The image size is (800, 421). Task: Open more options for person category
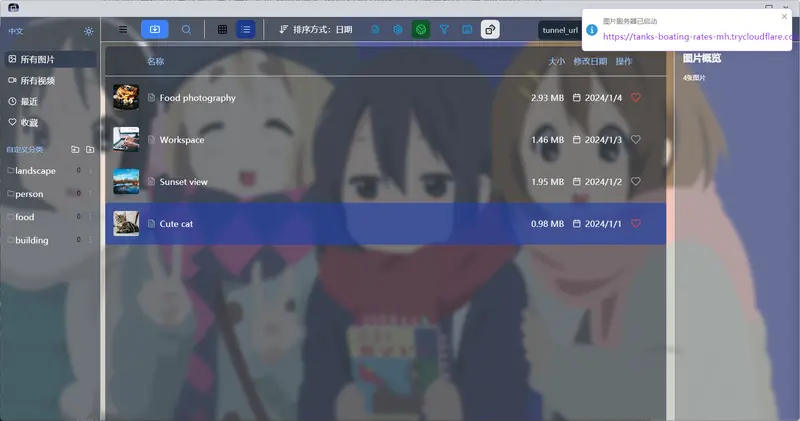pyautogui.click(x=91, y=193)
